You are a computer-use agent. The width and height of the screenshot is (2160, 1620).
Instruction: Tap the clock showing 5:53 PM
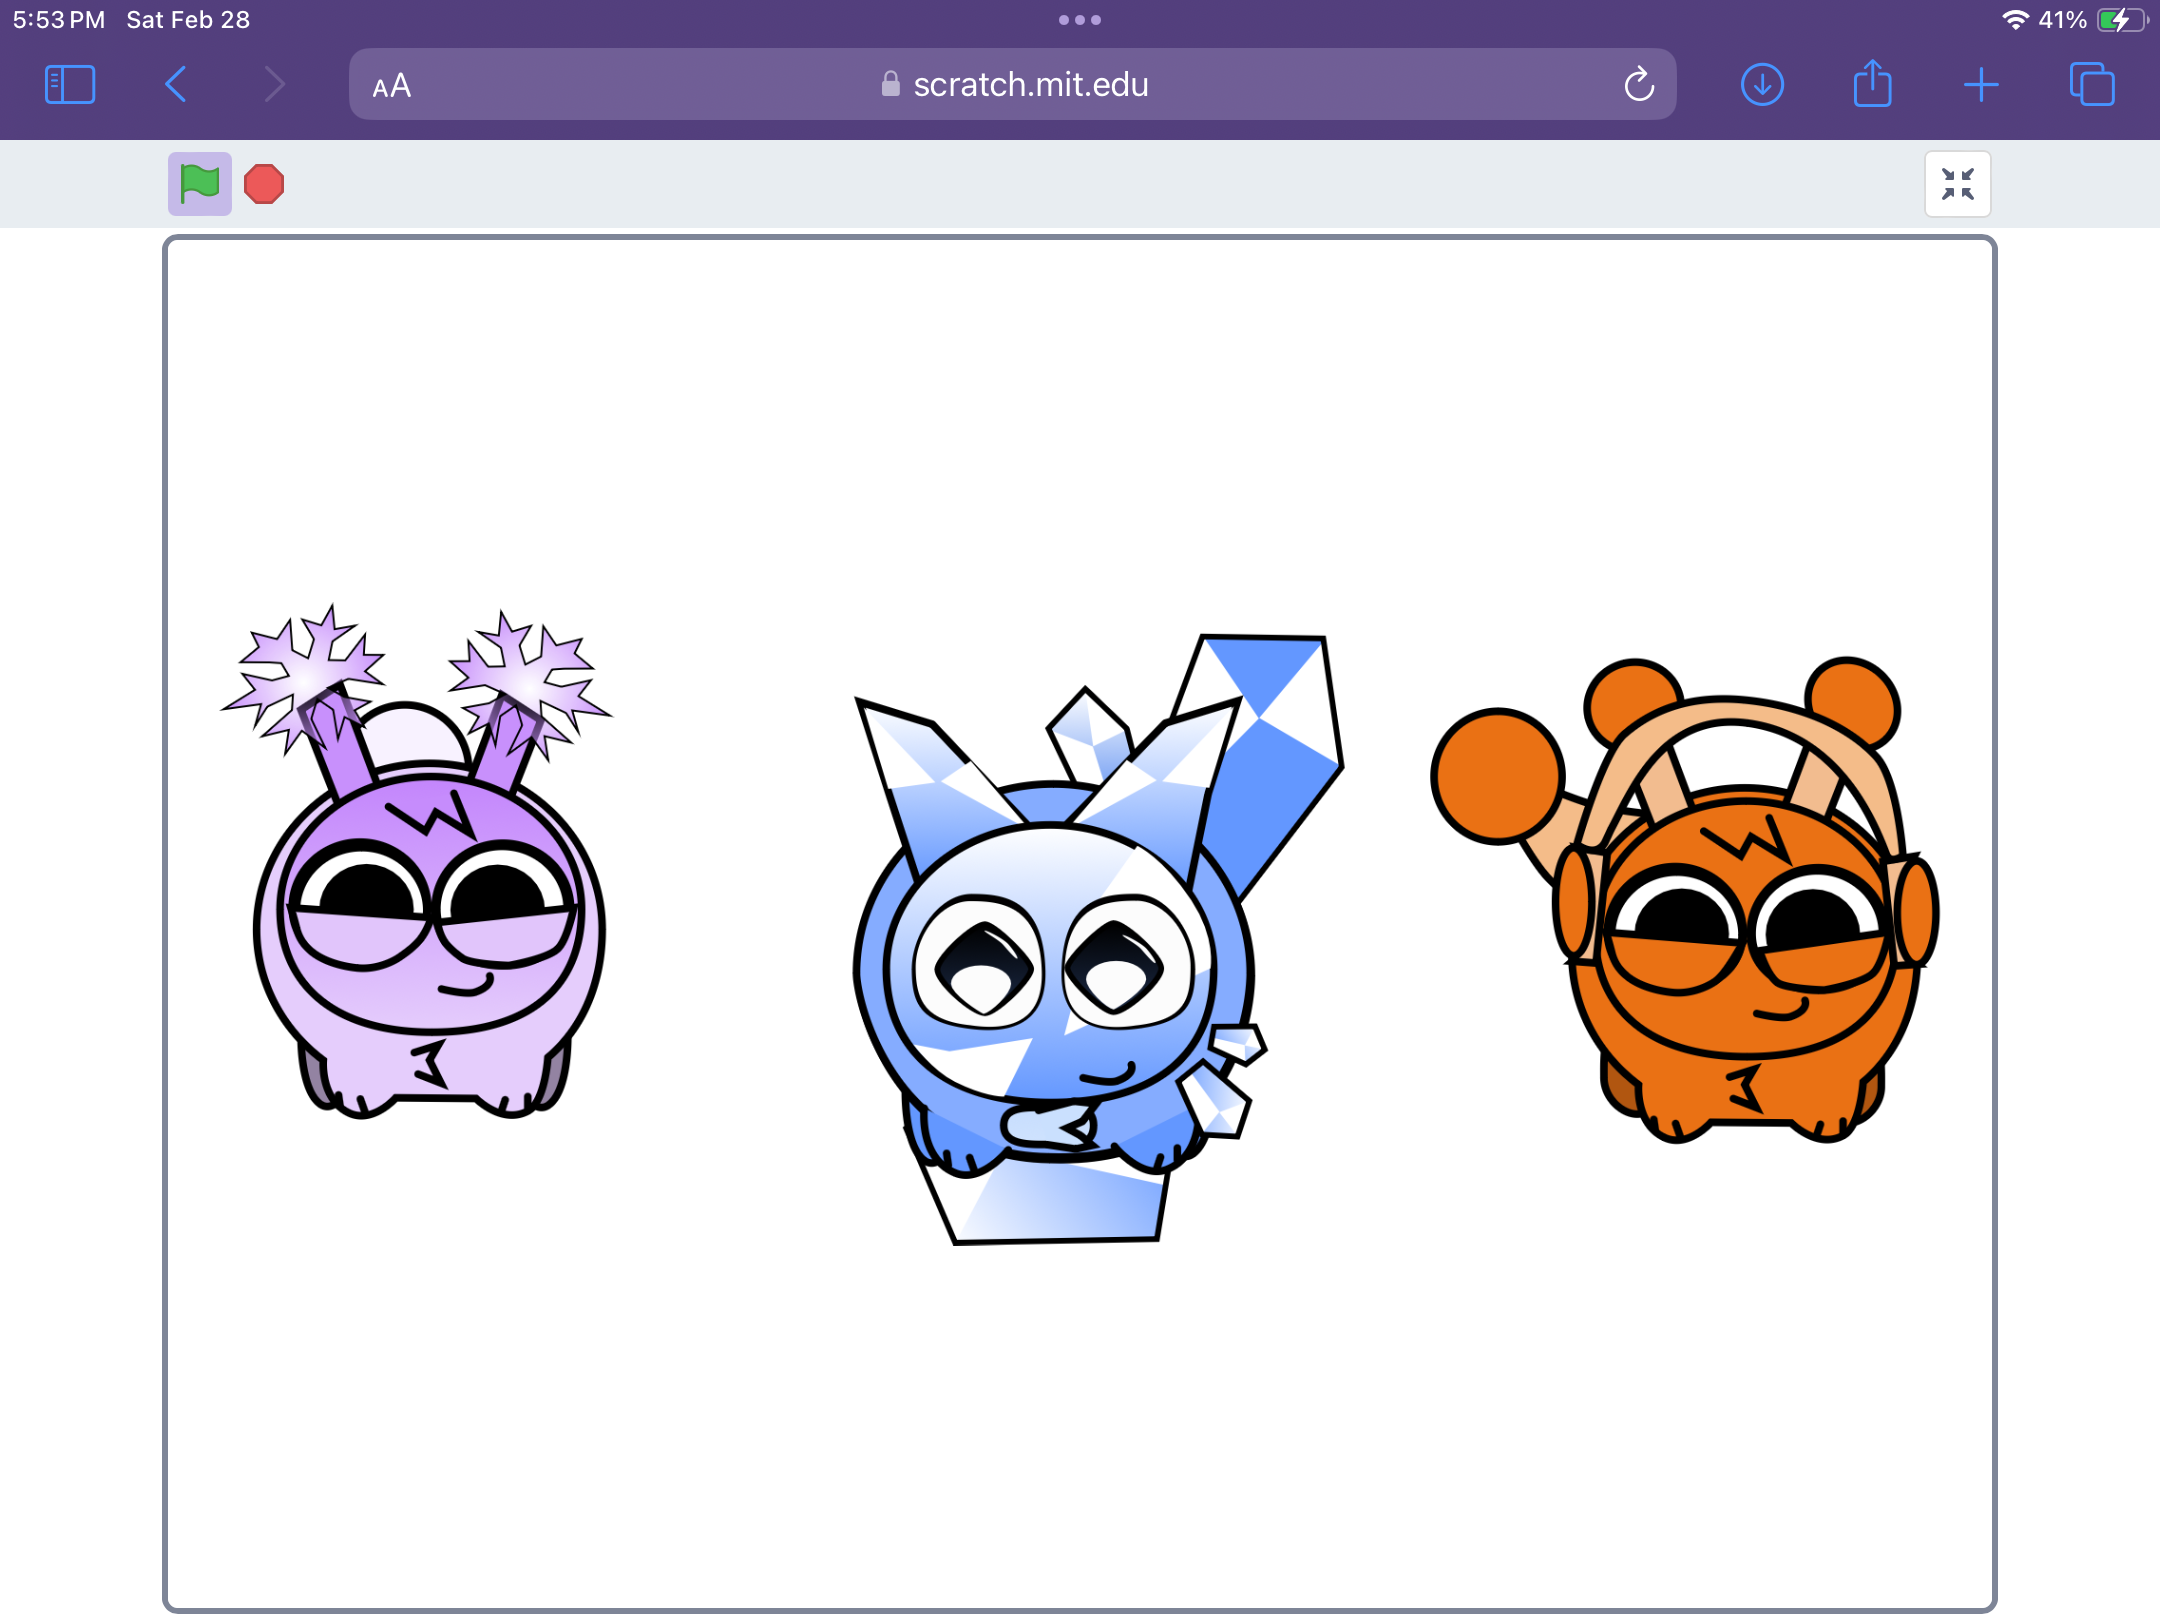[x=58, y=20]
